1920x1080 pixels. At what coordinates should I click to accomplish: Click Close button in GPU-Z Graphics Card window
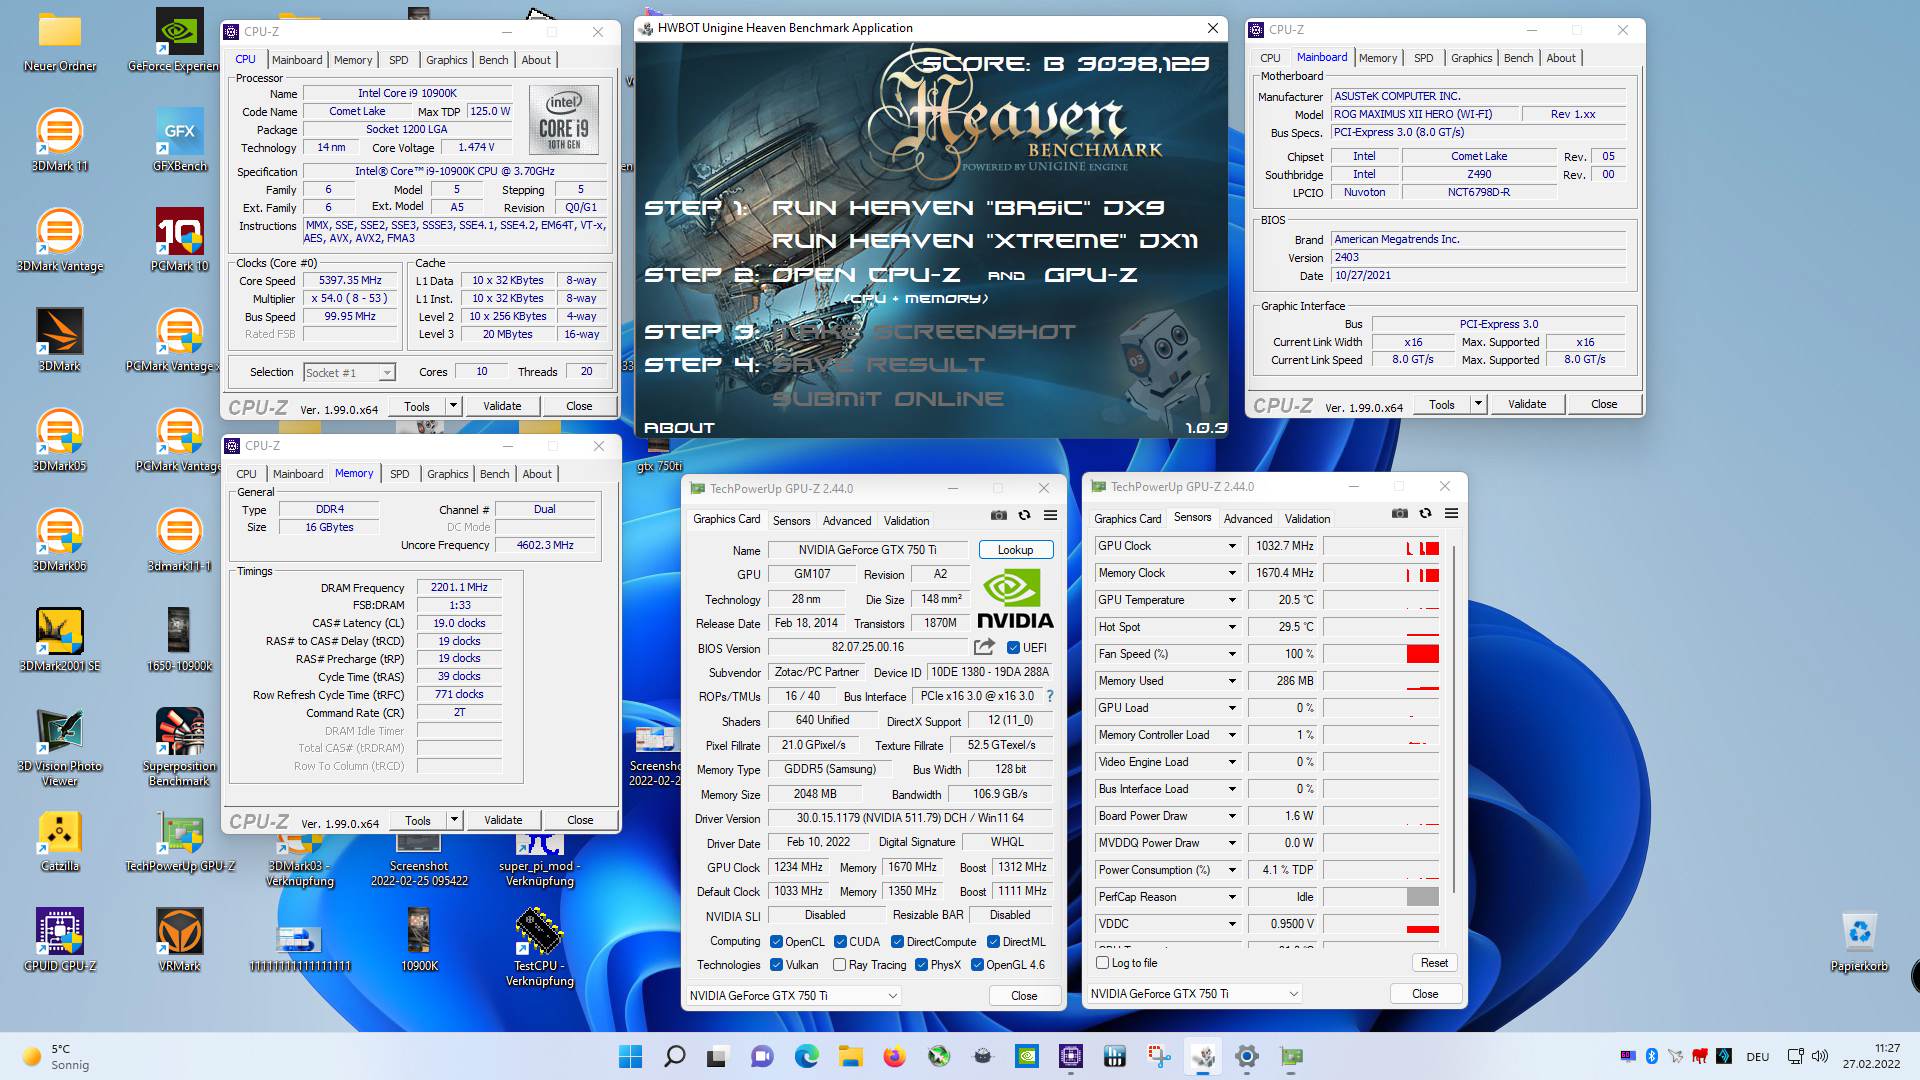point(1024,996)
